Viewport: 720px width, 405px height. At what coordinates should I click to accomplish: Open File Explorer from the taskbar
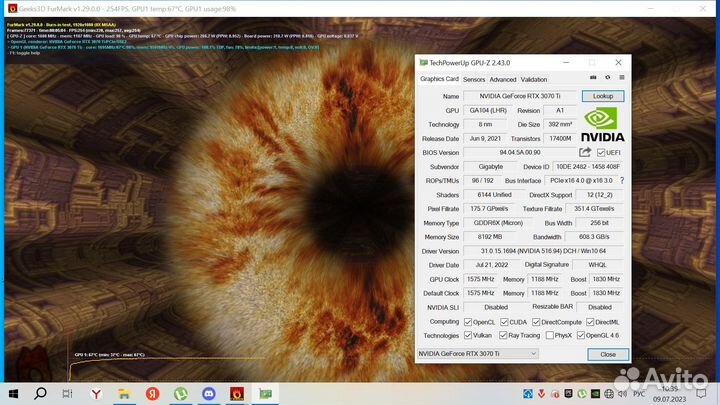coord(124,394)
